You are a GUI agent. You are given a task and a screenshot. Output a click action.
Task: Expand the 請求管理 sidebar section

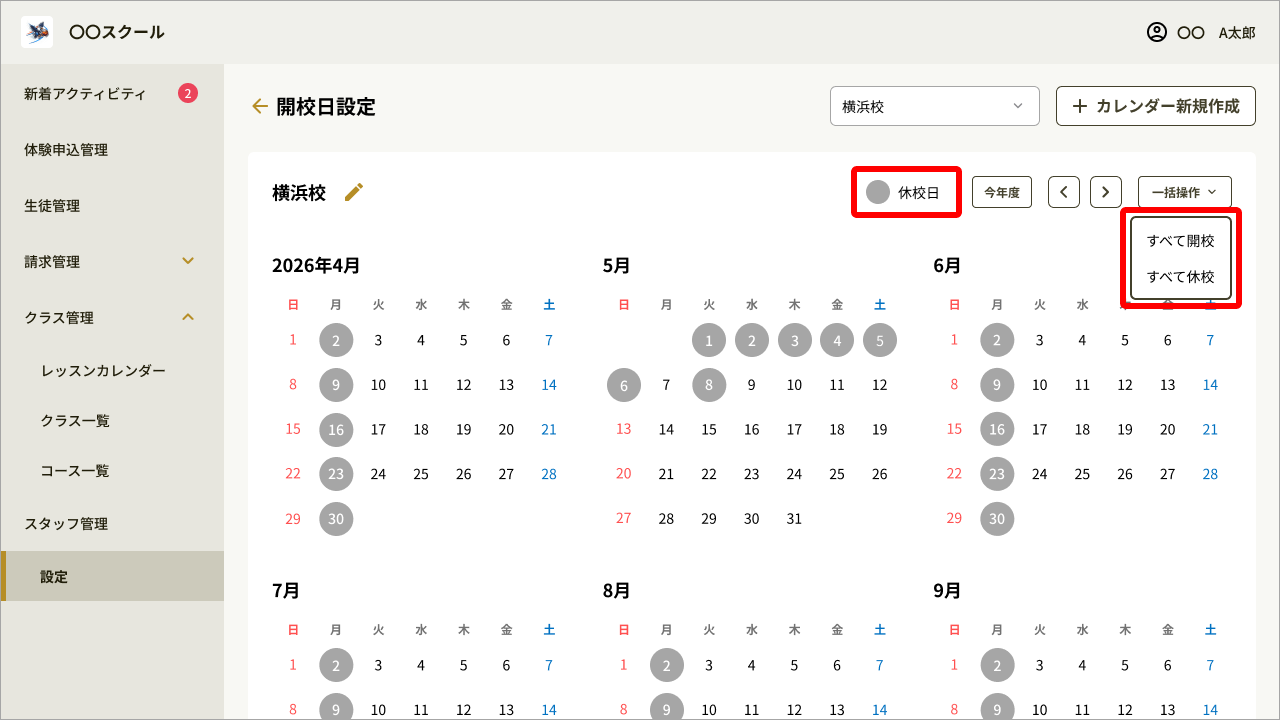(187, 261)
